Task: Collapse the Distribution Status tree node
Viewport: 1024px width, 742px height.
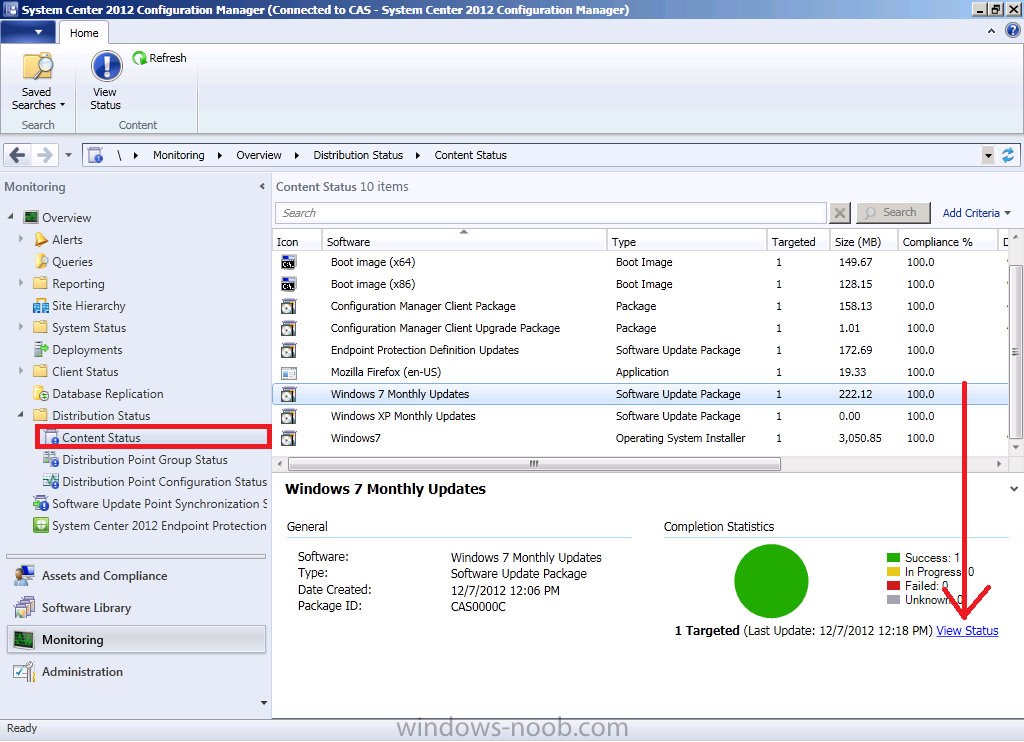Action: pos(21,415)
